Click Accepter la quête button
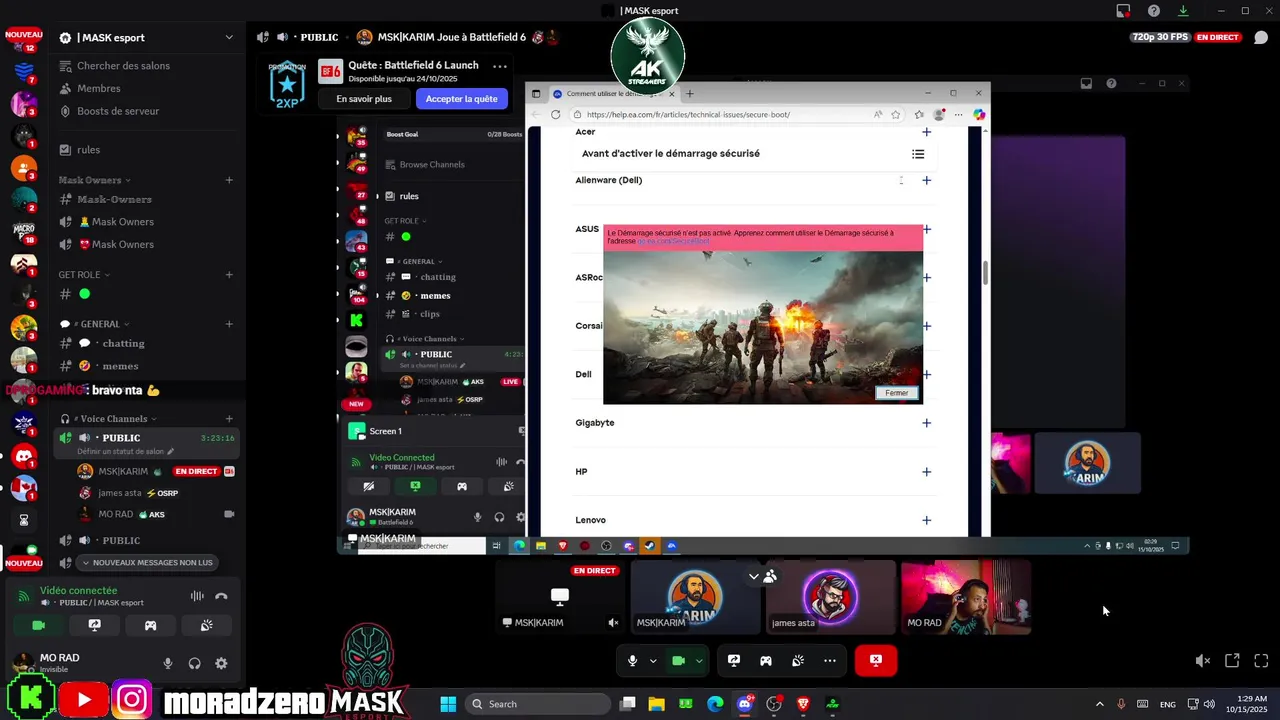This screenshot has height=720, width=1280. (x=461, y=99)
